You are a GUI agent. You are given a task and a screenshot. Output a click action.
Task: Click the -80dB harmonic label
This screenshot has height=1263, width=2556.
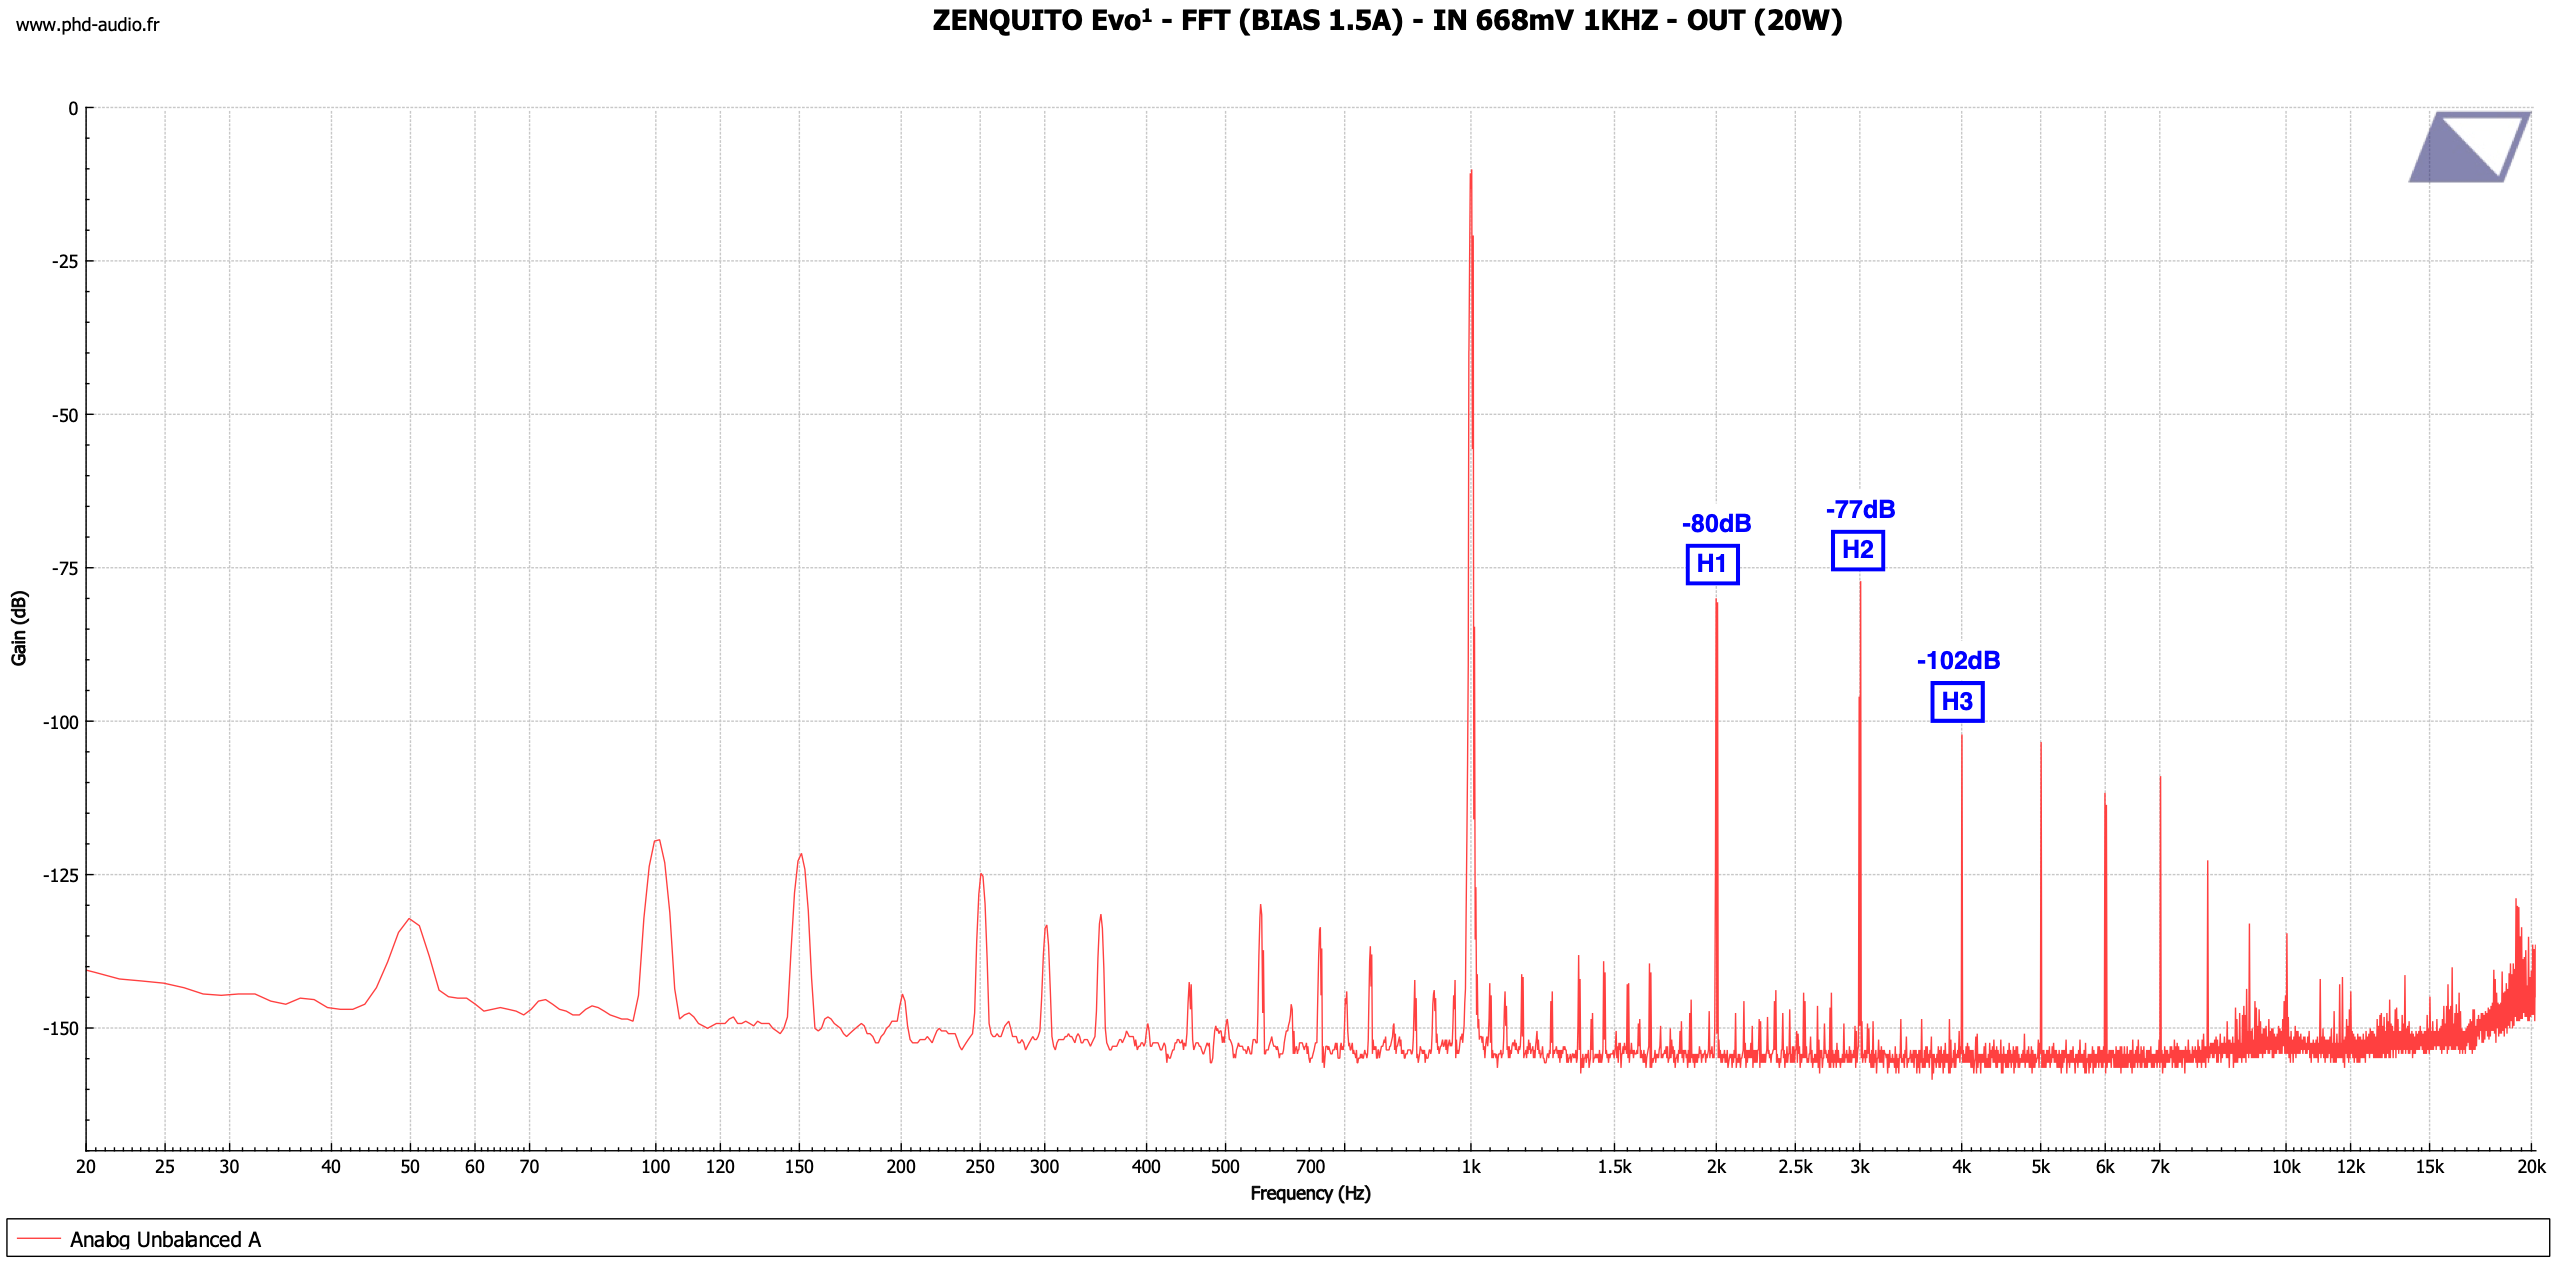click(1717, 524)
